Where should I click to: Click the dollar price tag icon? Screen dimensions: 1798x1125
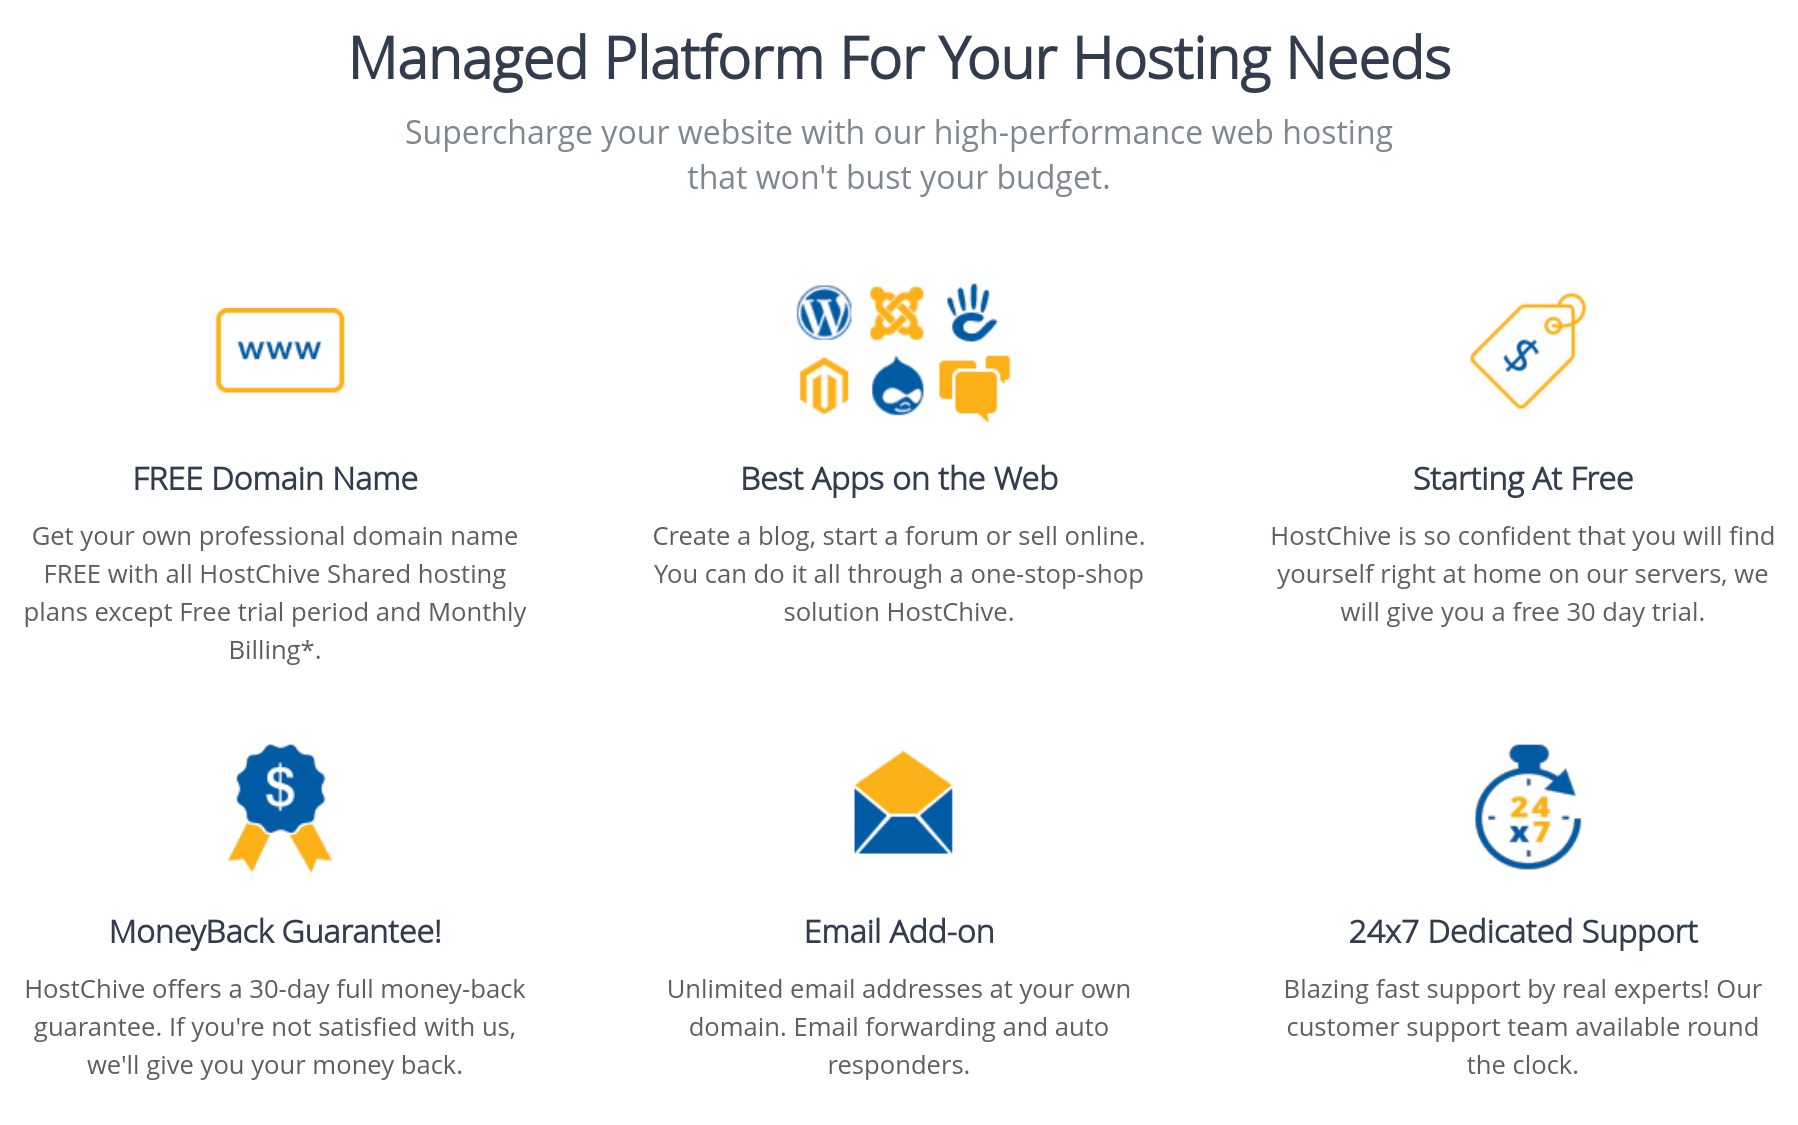tap(1528, 350)
